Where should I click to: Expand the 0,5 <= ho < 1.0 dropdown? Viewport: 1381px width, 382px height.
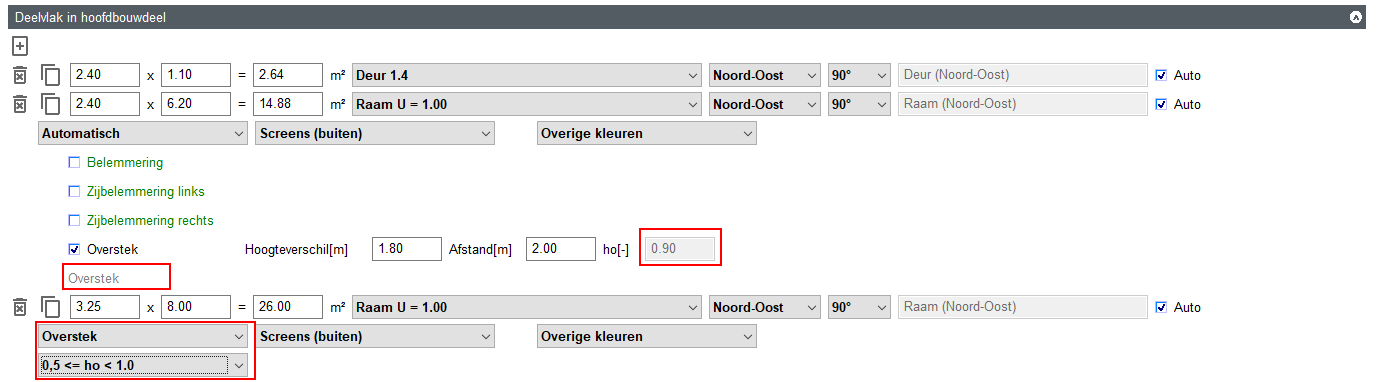(142, 365)
